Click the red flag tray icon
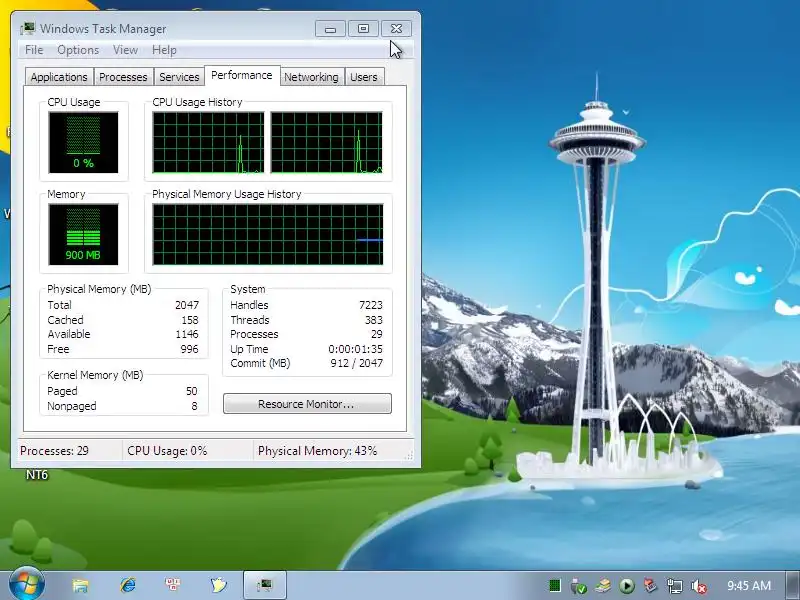This screenshot has width=800, height=600. tap(650, 585)
